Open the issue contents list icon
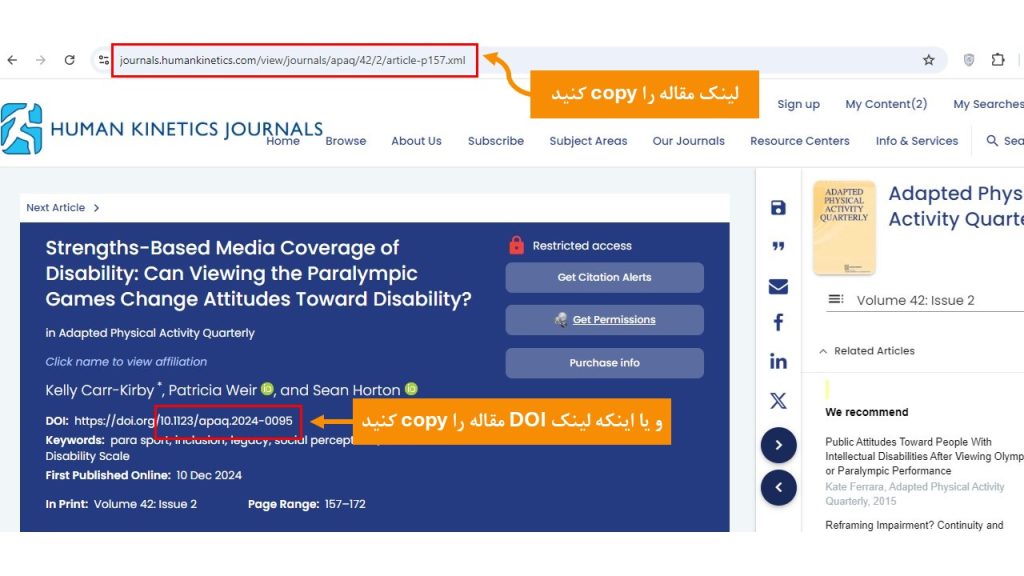 click(835, 299)
